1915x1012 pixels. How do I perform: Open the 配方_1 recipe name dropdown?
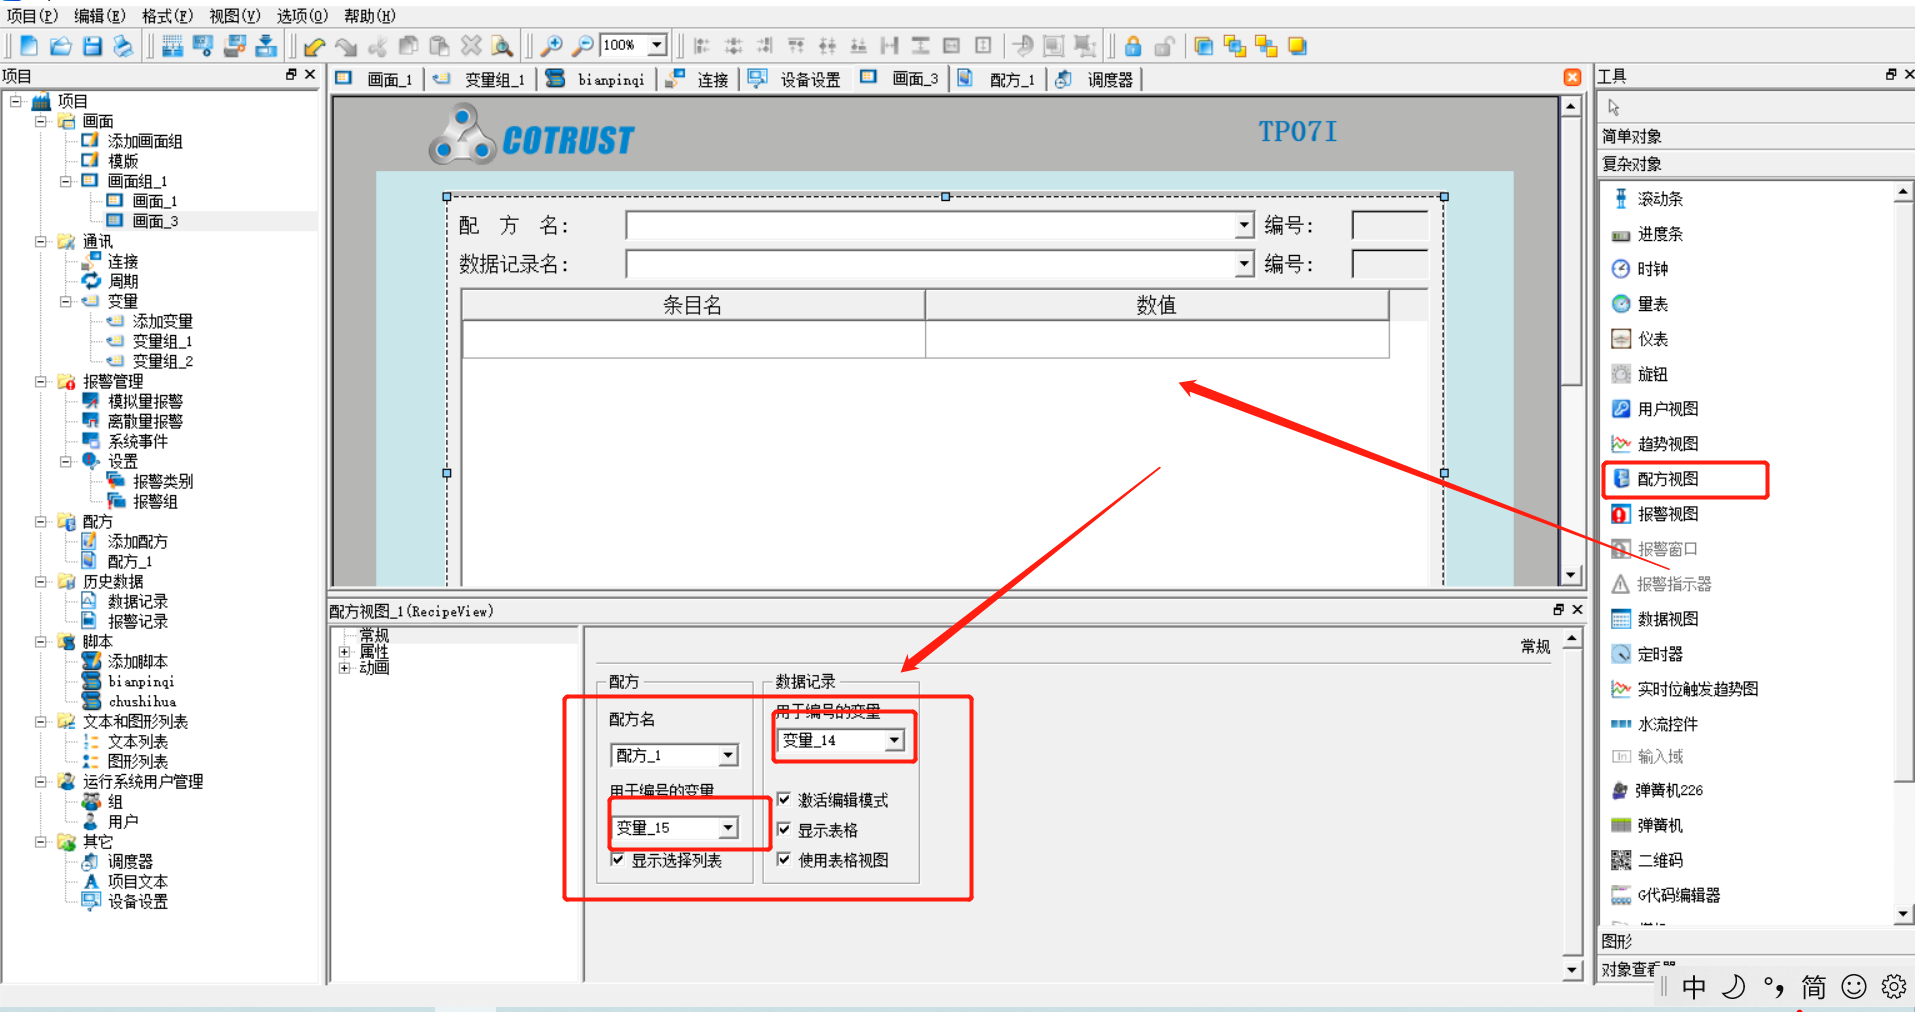click(728, 755)
